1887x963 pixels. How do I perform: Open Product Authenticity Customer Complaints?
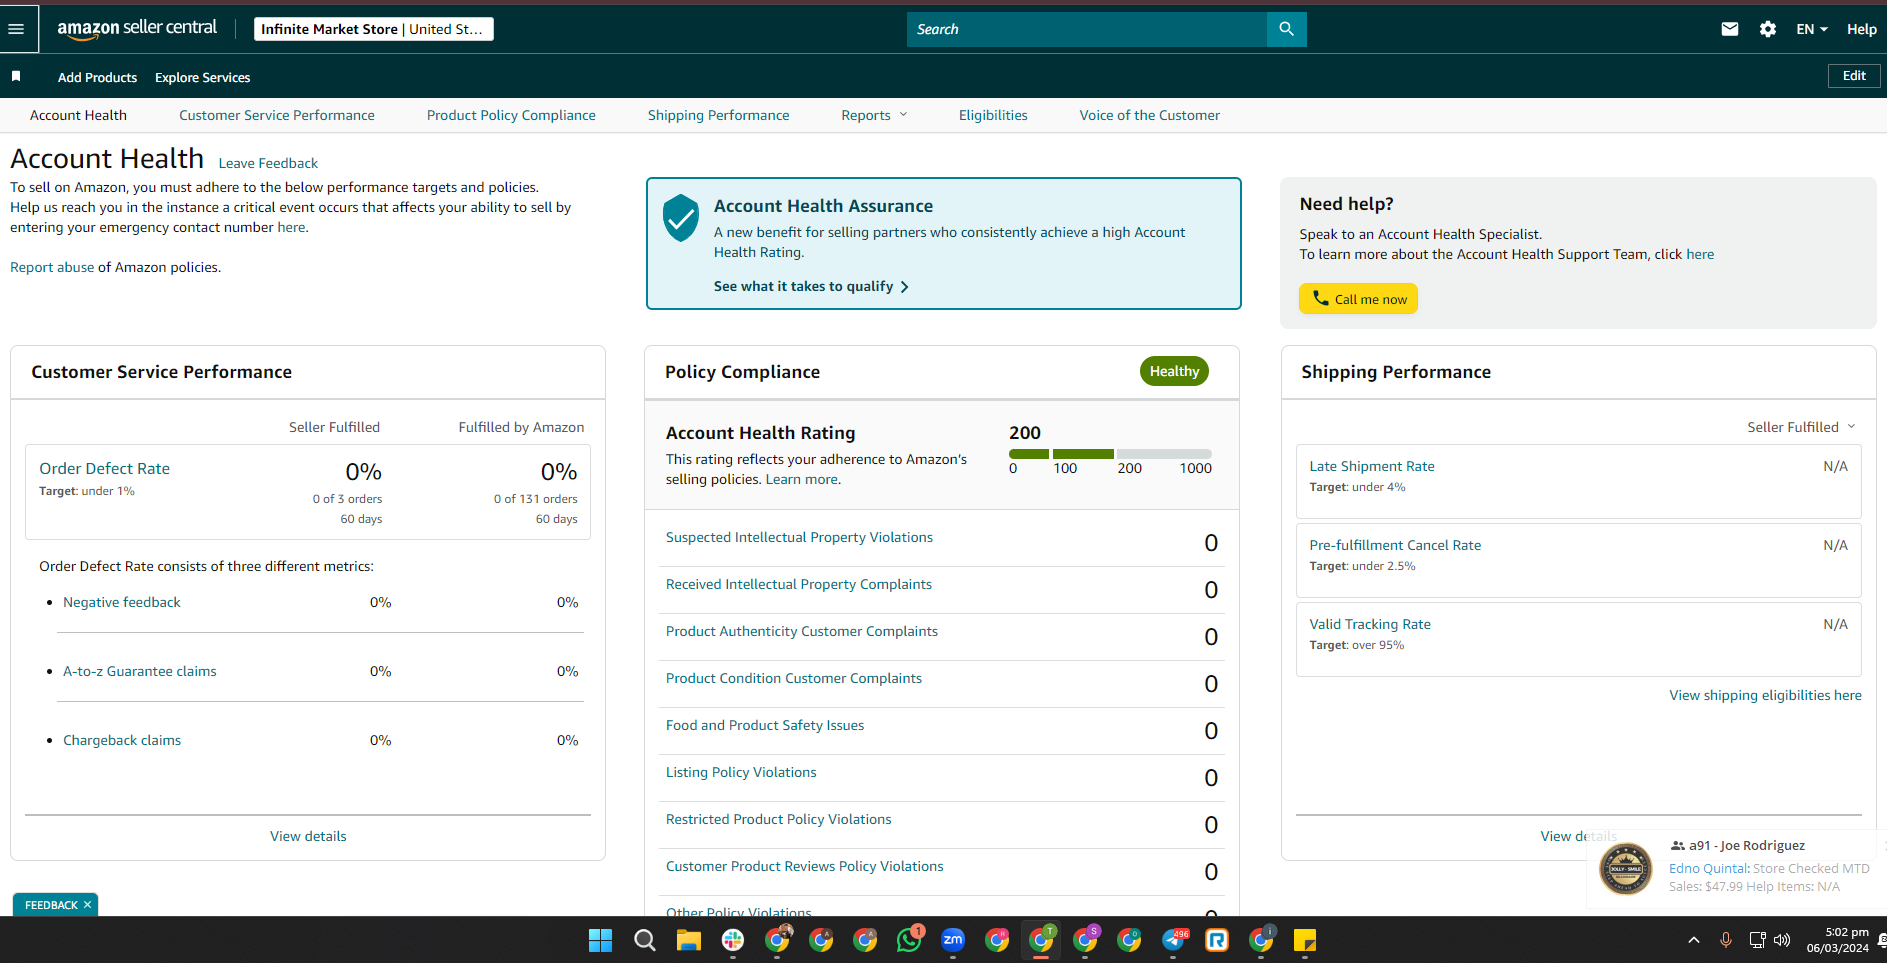tap(802, 631)
